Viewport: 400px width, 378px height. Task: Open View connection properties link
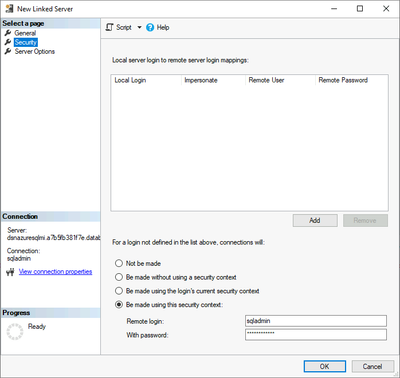click(55, 272)
